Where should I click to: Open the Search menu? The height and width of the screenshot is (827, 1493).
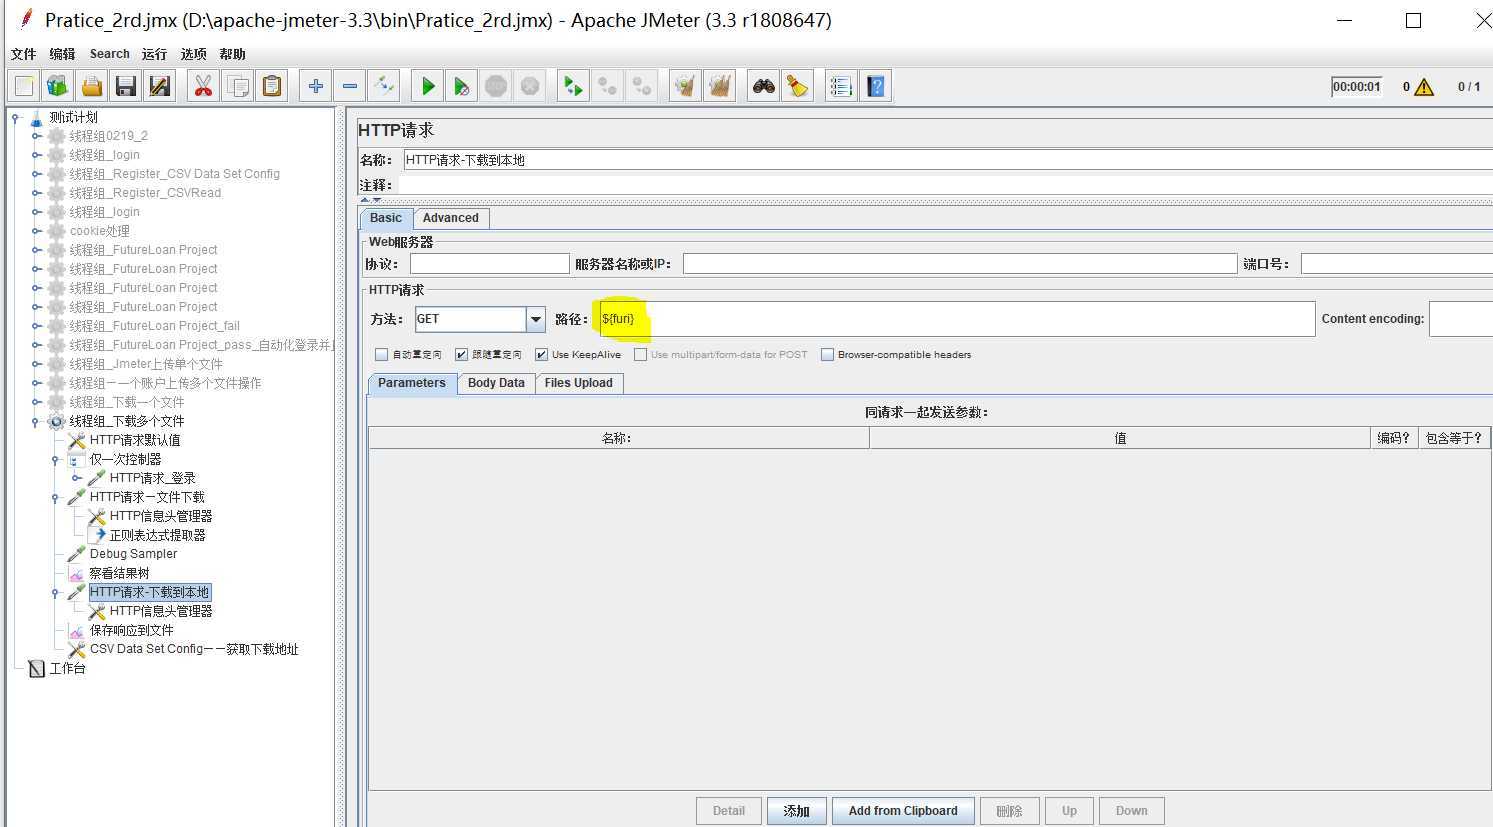click(109, 54)
